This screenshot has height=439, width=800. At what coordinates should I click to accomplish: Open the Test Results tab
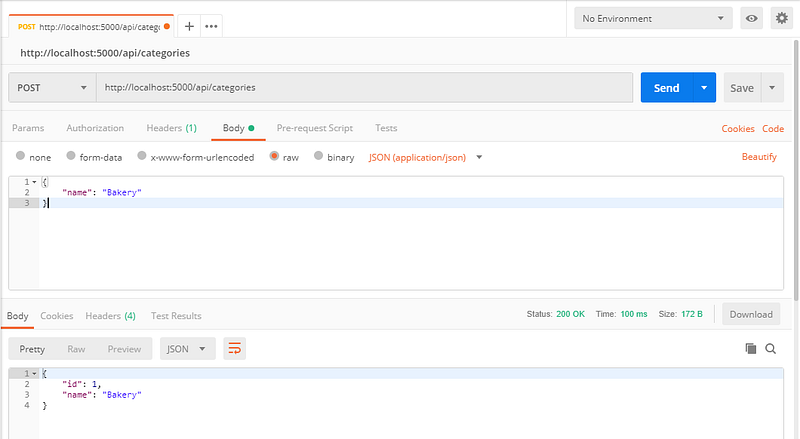coord(176,316)
